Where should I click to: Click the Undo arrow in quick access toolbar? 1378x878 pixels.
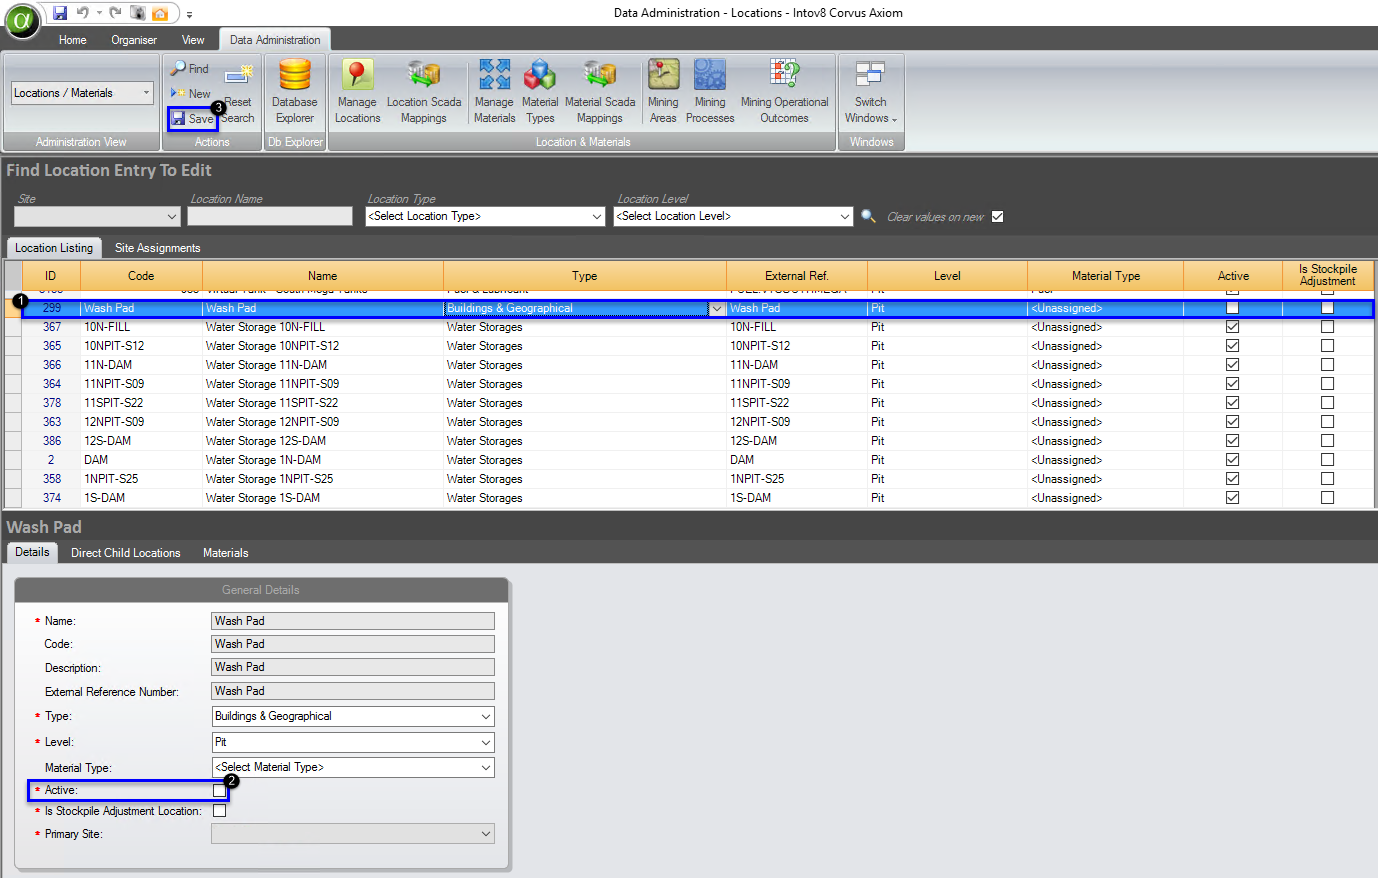pyautogui.click(x=82, y=13)
